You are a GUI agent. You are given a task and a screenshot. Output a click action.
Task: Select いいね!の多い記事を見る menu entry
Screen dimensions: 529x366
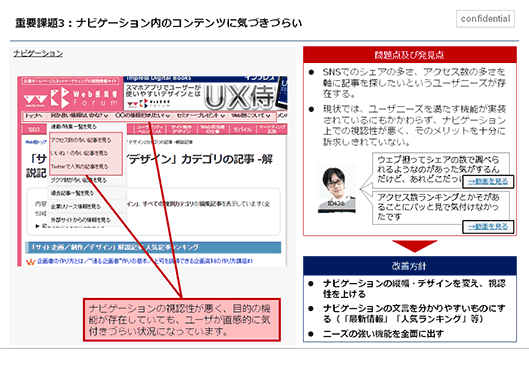[x=80, y=153]
